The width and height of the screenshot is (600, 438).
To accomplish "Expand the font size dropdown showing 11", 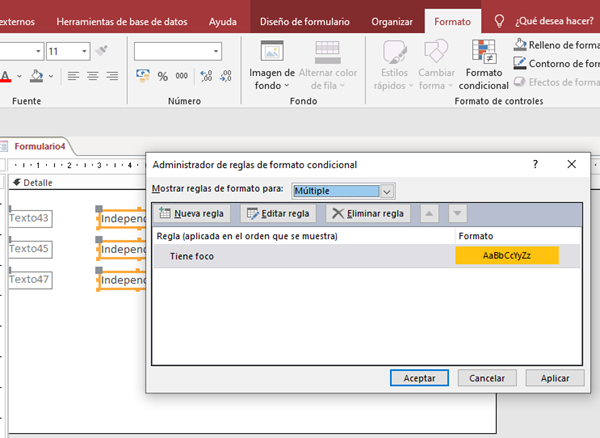I will [83, 51].
